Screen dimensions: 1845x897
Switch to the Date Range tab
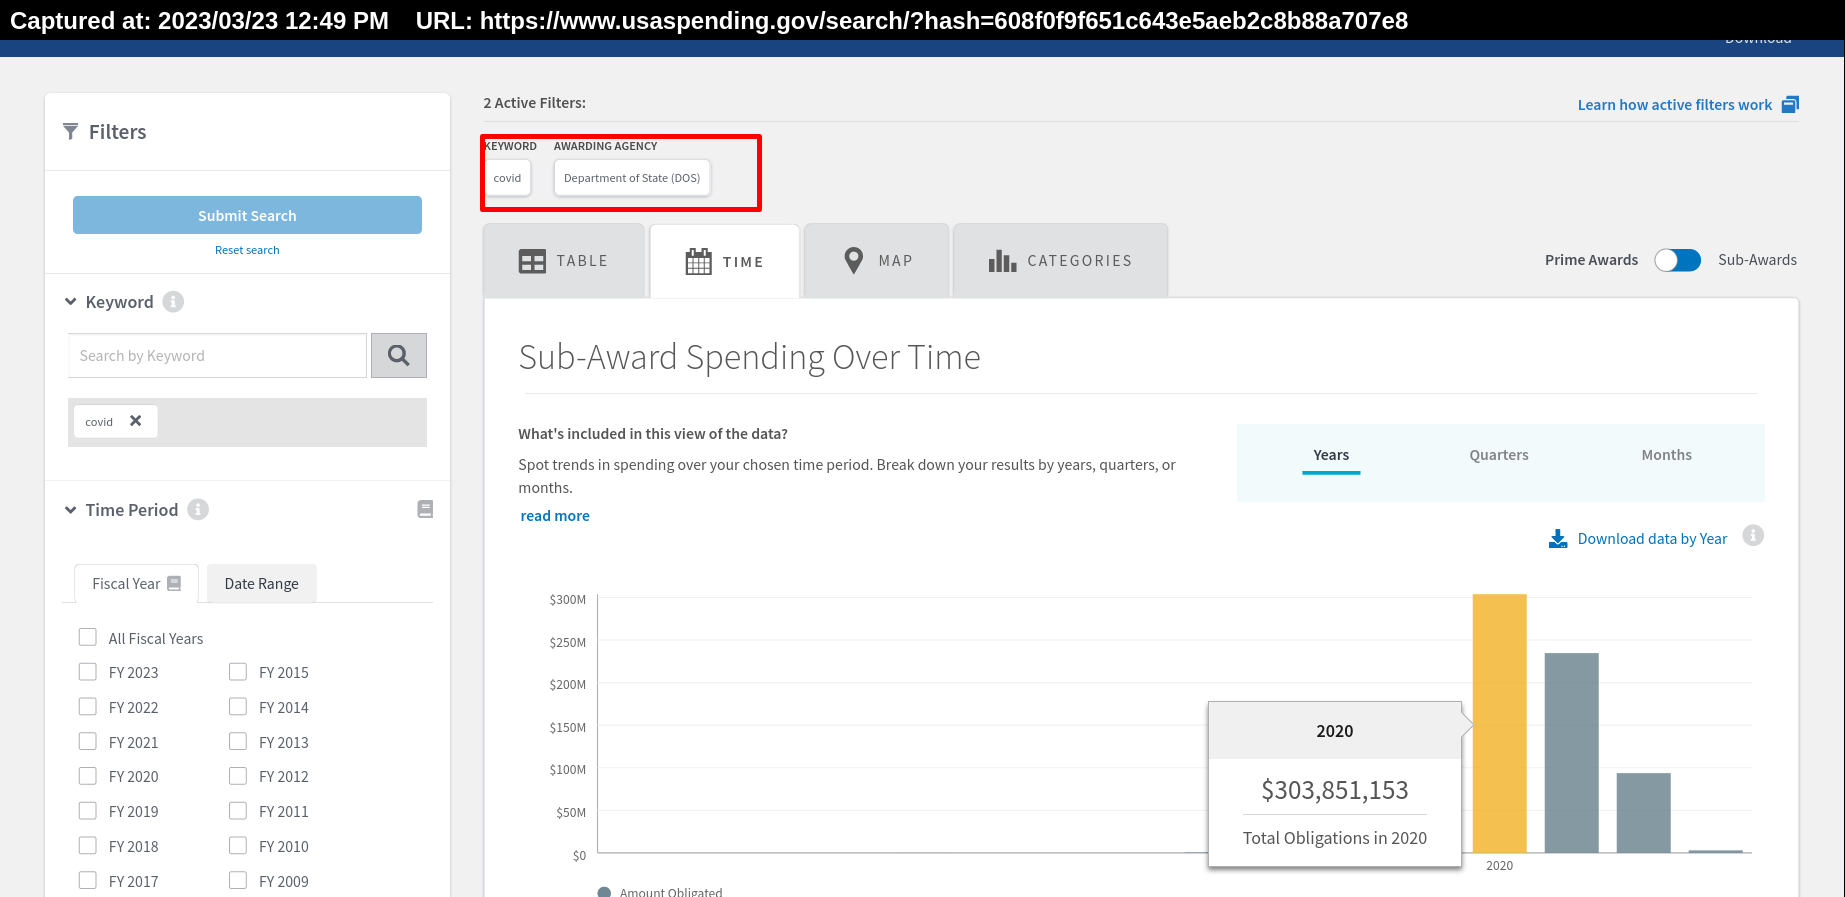click(x=262, y=583)
